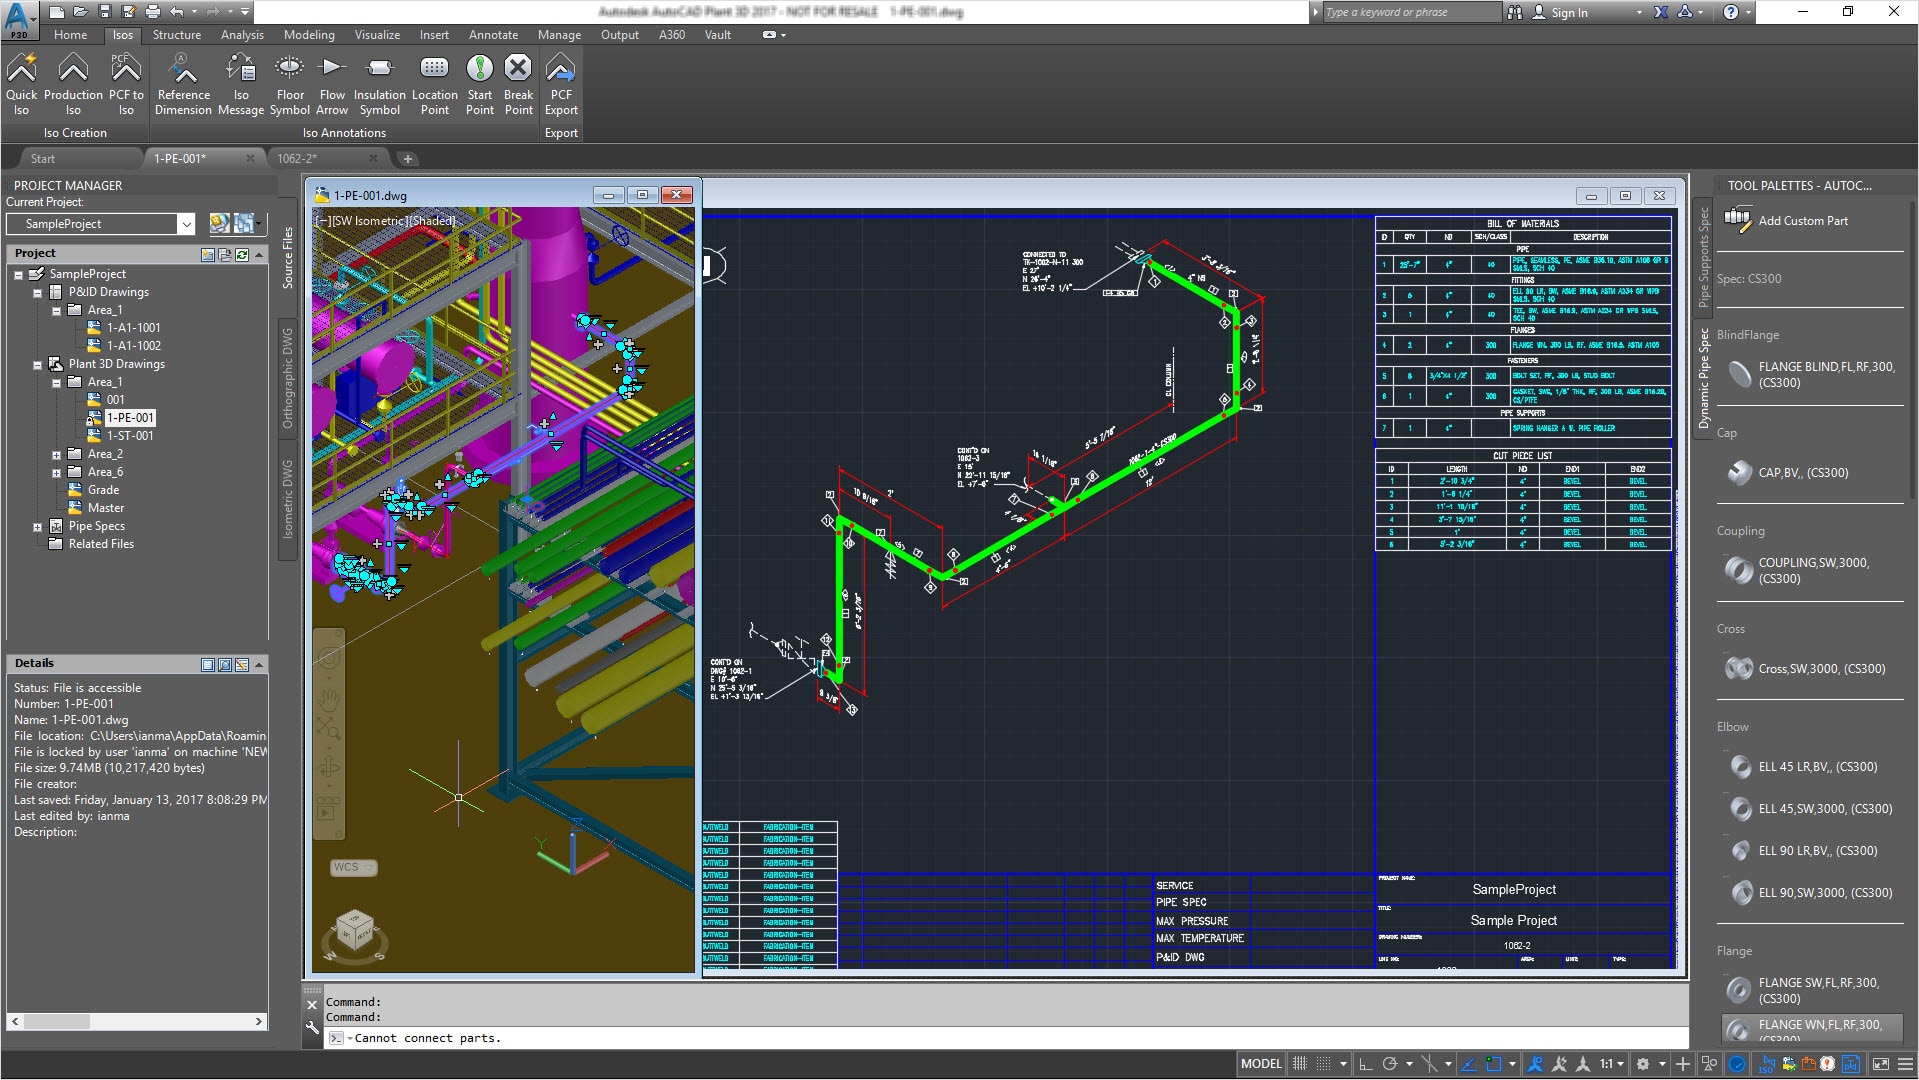Expand the Pipe Specs tree node
The width and height of the screenshot is (1919, 1080).
[38, 527]
